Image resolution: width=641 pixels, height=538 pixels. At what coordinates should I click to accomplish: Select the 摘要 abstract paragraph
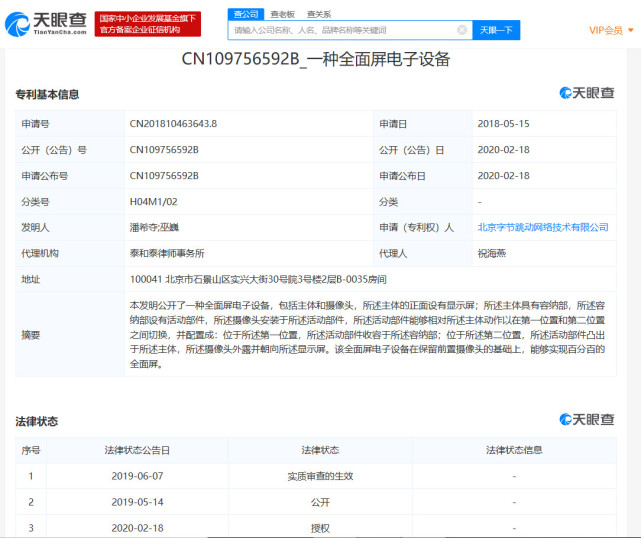[x=367, y=334]
